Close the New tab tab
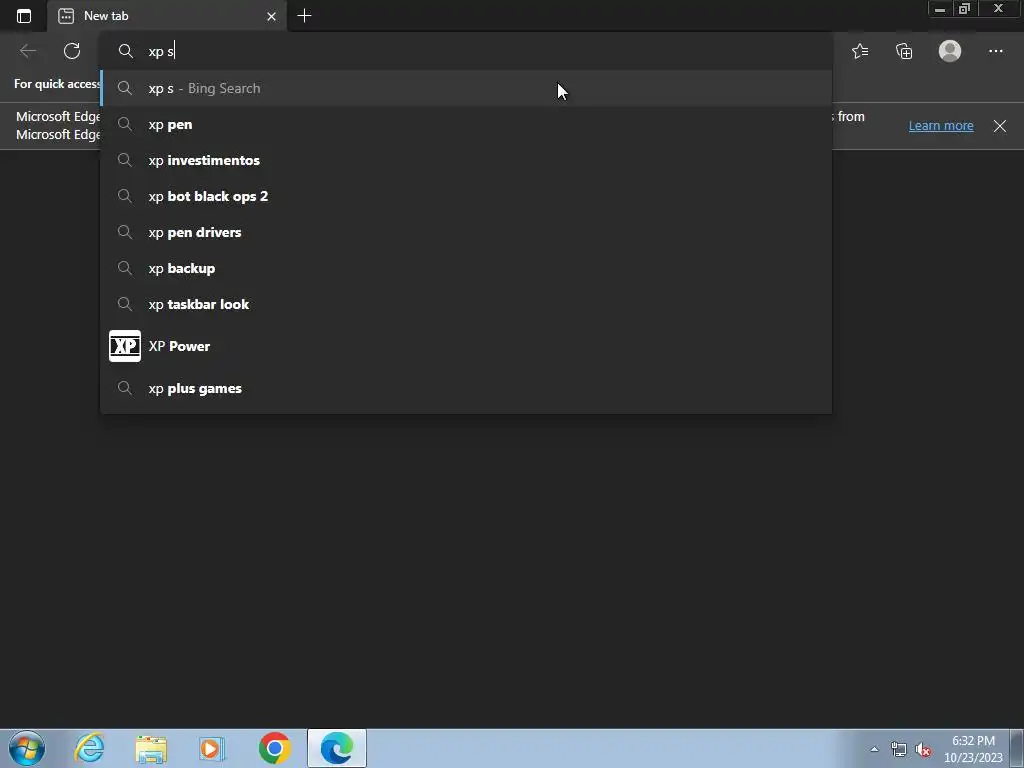The image size is (1024, 768). point(272,16)
